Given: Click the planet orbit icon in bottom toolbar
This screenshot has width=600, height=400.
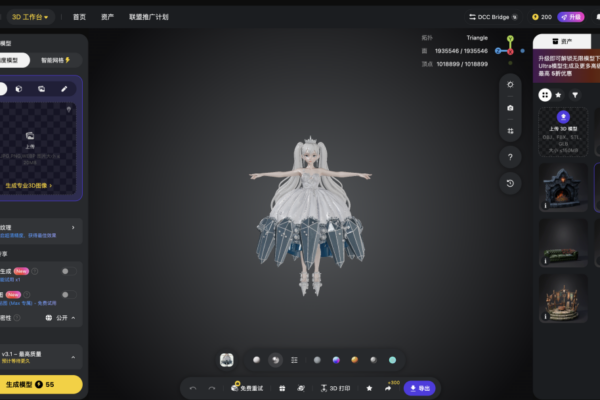Looking at the screenshot, I should pos(301,388).
